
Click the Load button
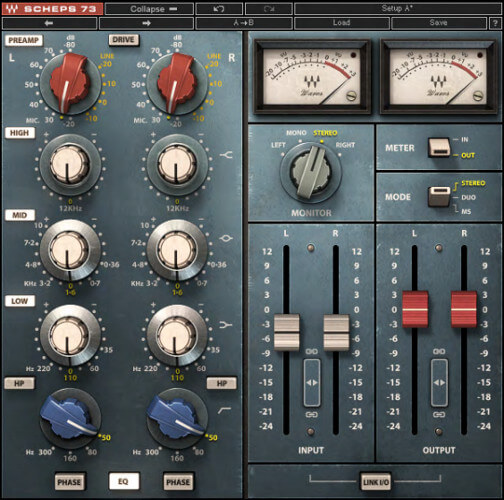[x=342, y=23]
